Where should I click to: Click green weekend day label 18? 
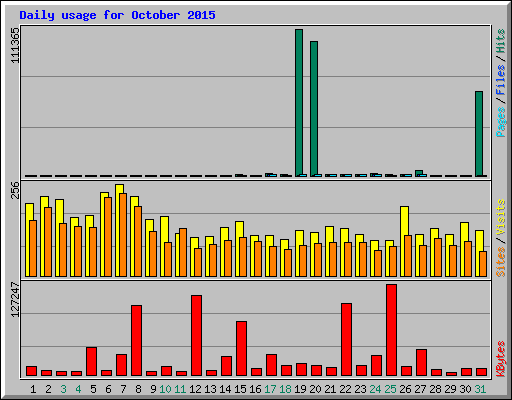[285, 389]
